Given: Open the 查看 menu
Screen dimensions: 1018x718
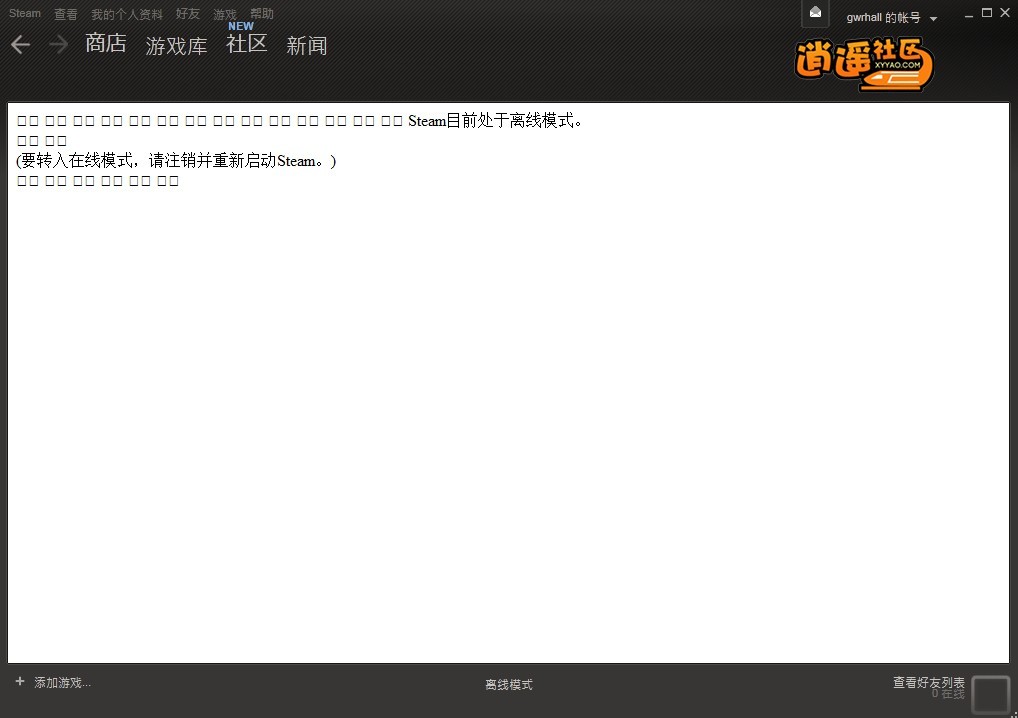Looking at the screenshot, I should [x=66, y=14].
